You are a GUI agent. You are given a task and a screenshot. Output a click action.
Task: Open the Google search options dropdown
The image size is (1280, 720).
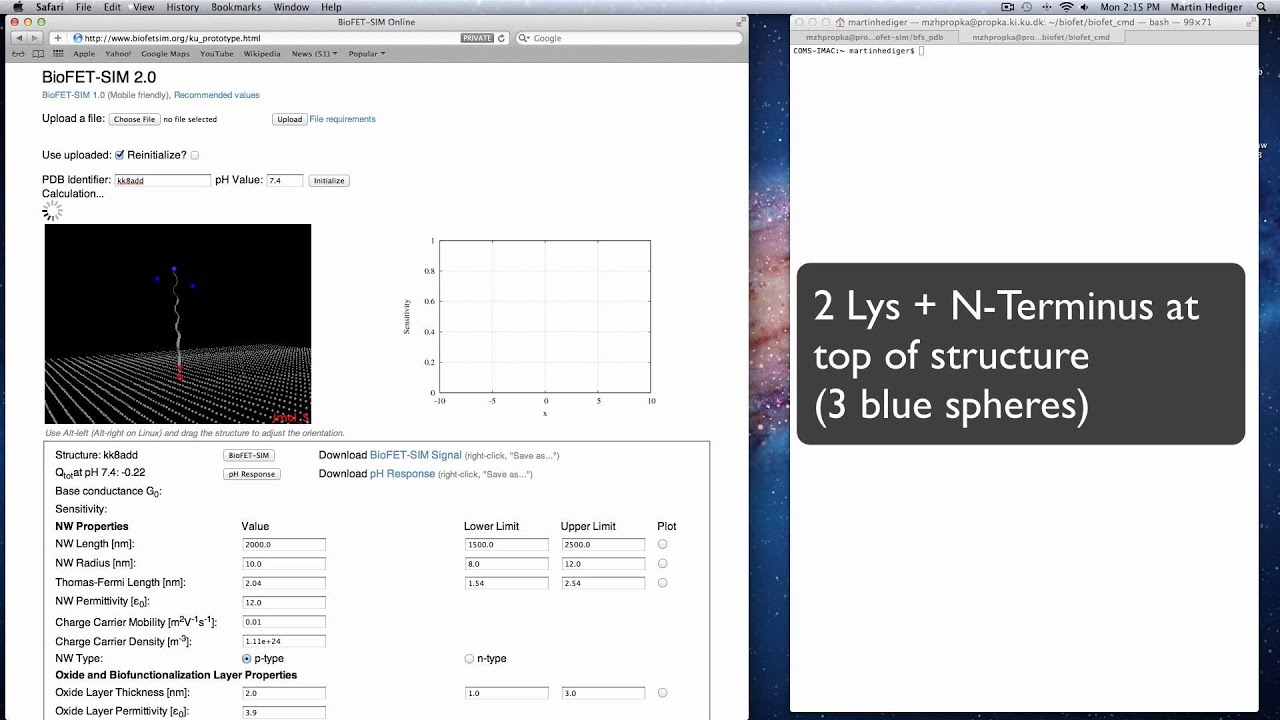[x=525, y=38]
